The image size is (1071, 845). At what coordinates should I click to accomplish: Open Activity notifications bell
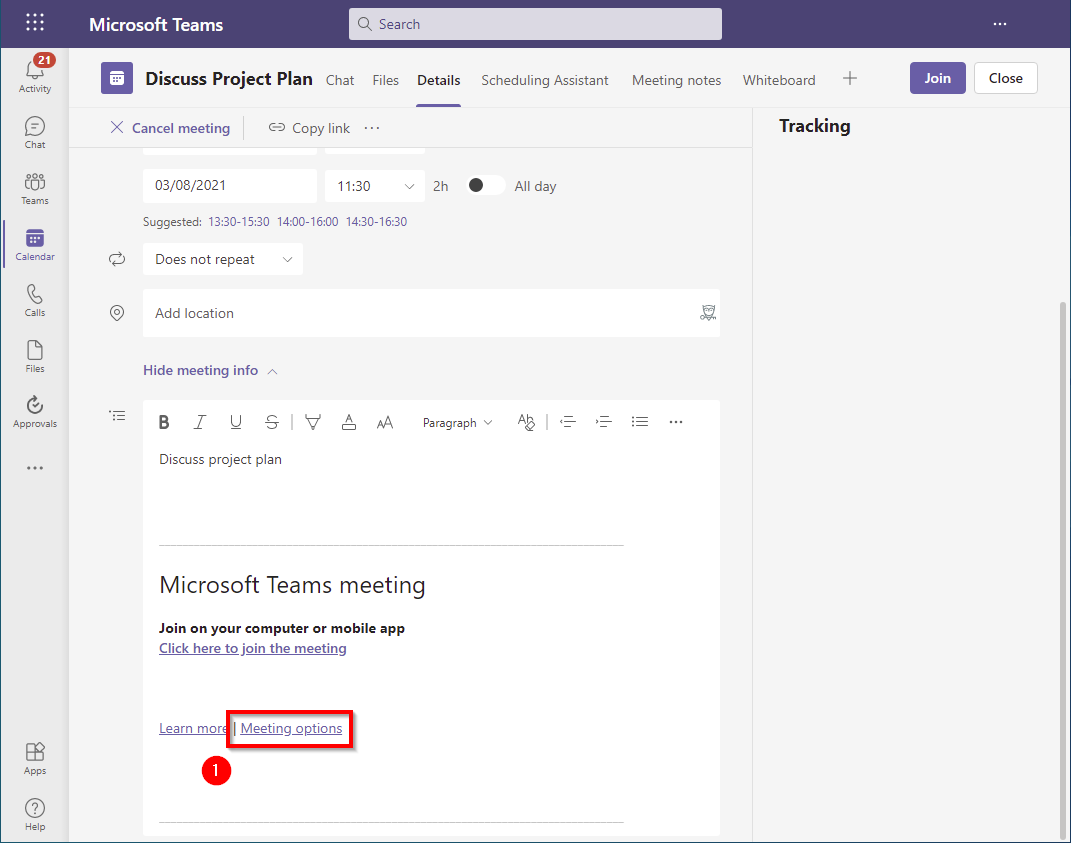[35, 74]
